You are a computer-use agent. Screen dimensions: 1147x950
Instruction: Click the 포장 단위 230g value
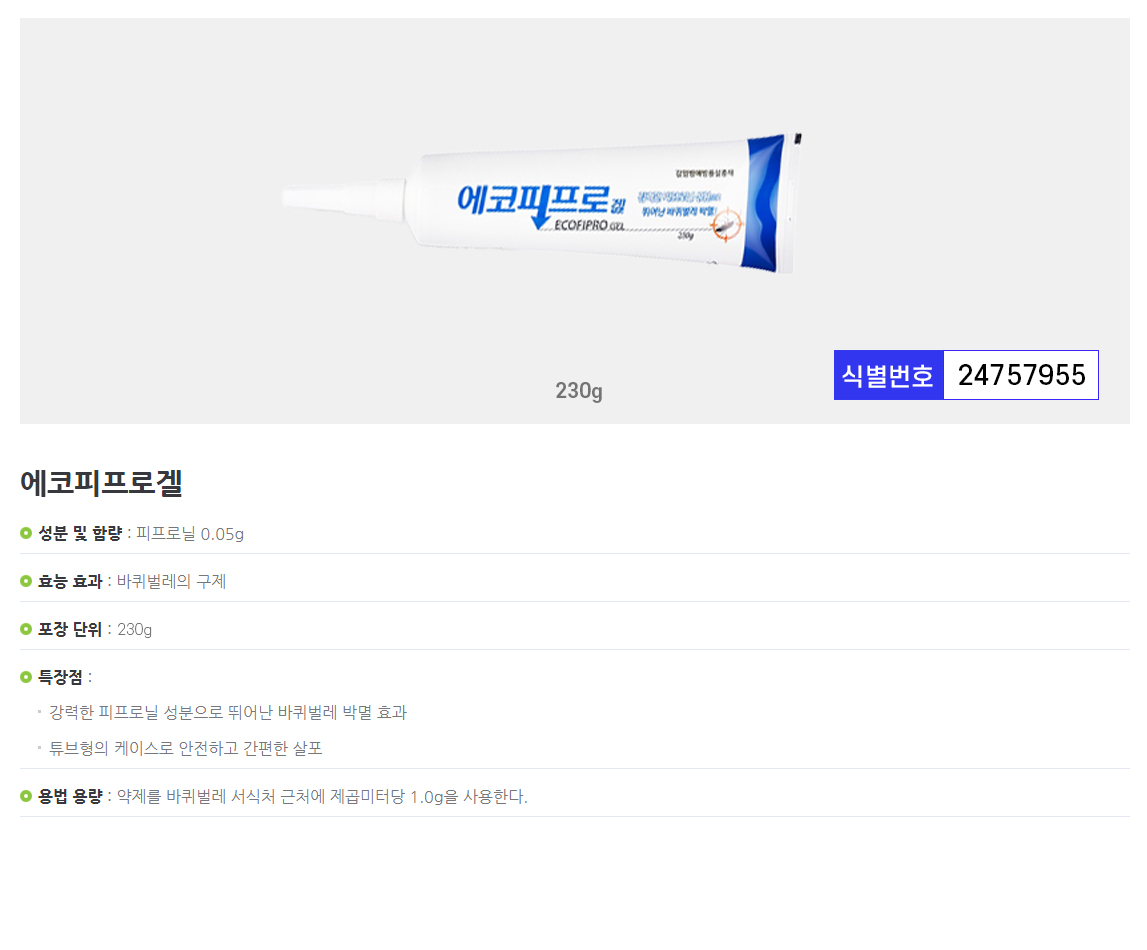pyautogui.click(x=134, y=629)
